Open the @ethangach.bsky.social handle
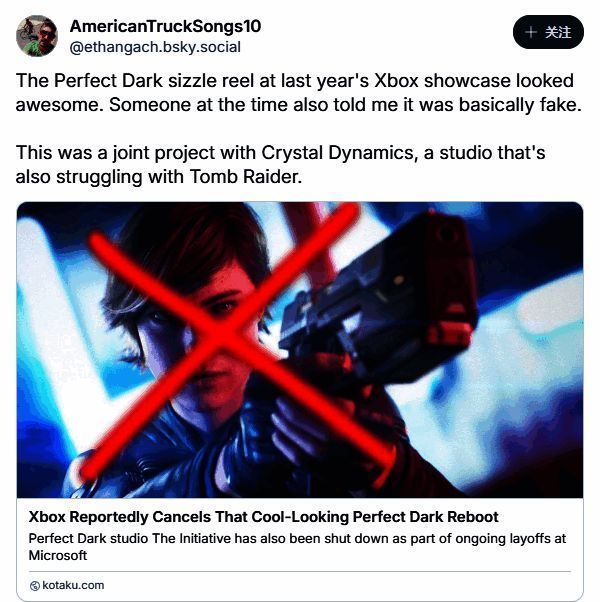The height and width of the screenshot is (602, 600). click(x=155, y=47)
